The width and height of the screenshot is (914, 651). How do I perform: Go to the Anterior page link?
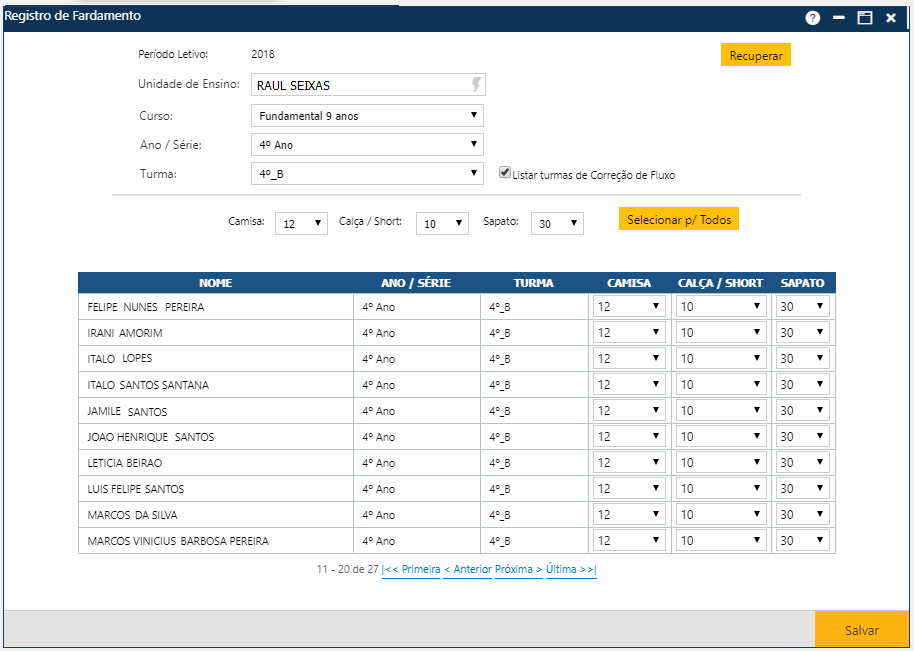click(x=468, y=569)
